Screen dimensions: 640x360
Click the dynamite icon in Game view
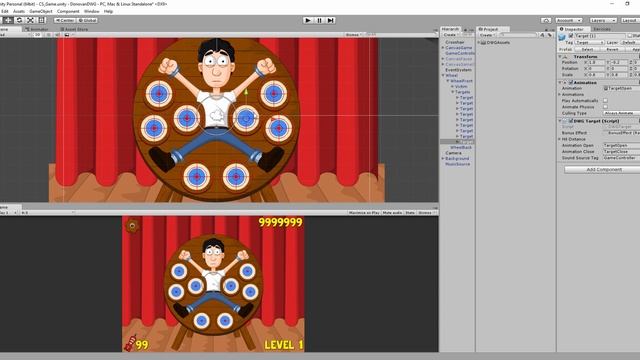pyautogui.click(x=130, y=344)
